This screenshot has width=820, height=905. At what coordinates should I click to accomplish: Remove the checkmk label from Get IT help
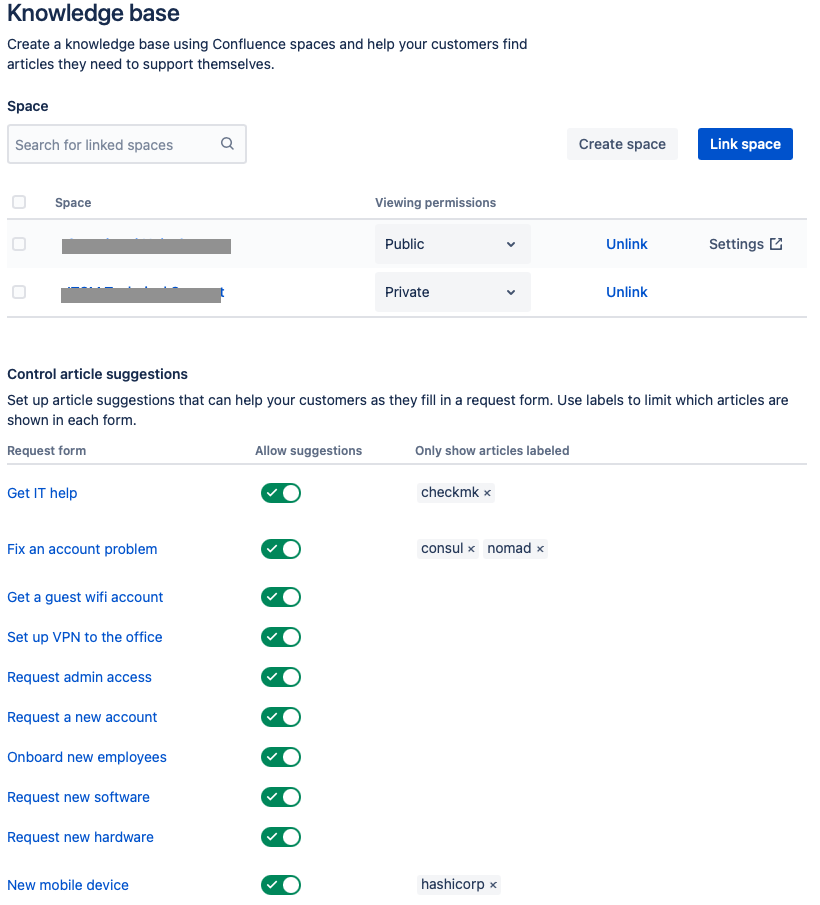click(486, 493)
